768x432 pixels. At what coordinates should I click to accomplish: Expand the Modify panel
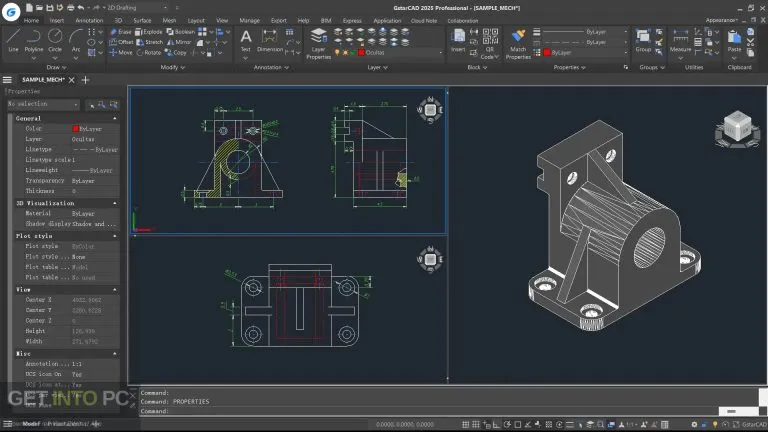(x=172, y=67)
